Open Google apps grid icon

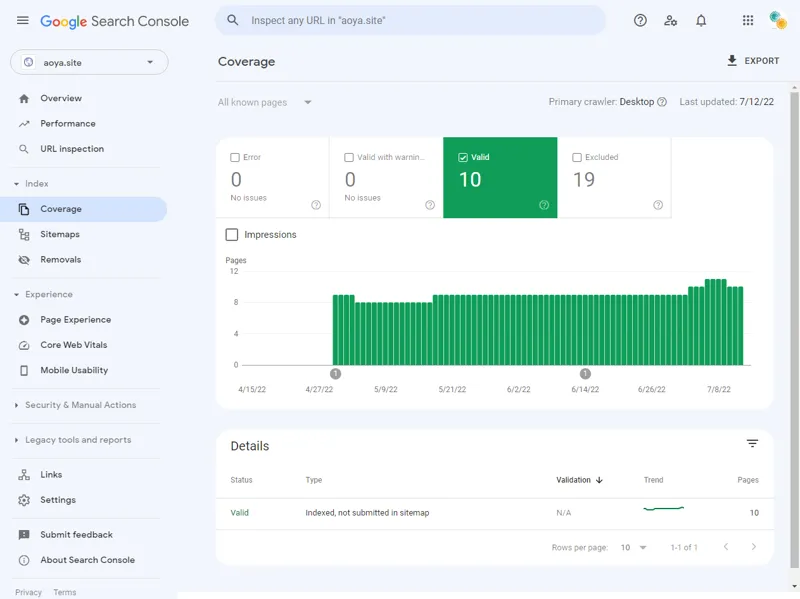click(x=747, y=20)
